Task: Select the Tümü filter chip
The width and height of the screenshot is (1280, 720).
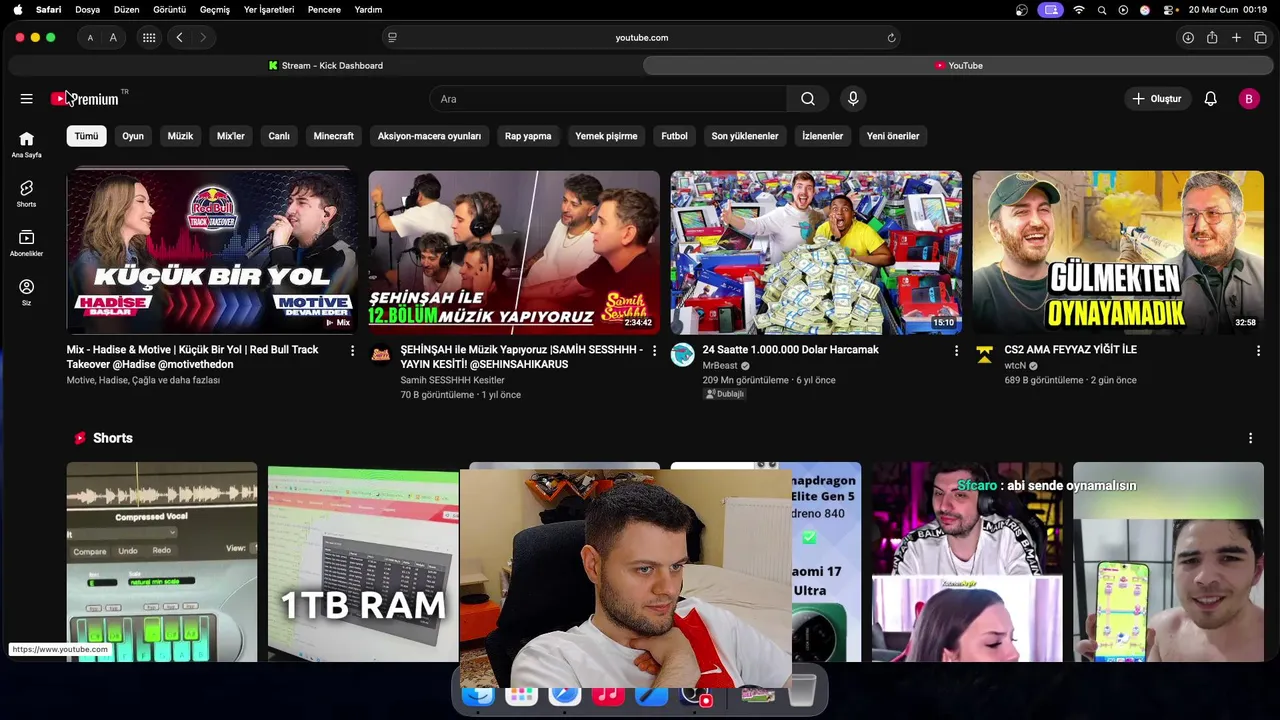Action: [87, 136]
